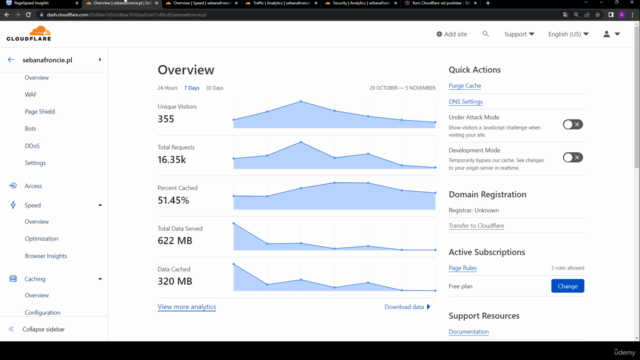This screenshot has width=640, height=360.
Task: Click the browser profile avatar icon
Action: pyautogui.click(x=622, y=15)
